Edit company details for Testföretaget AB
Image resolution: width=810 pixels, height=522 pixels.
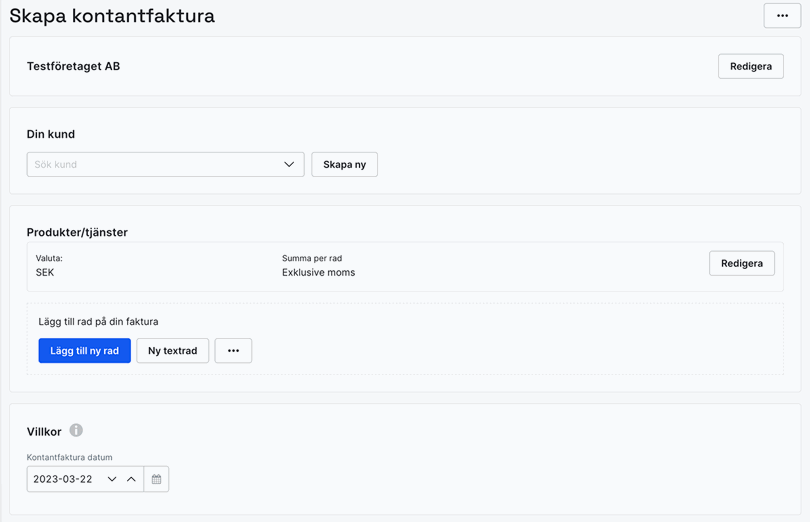click(750, 66)
